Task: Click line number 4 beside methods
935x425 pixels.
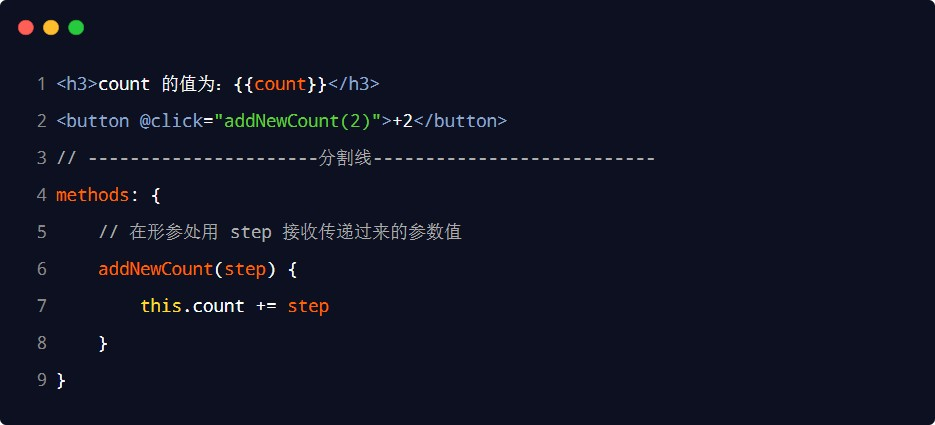Action: 41,195
